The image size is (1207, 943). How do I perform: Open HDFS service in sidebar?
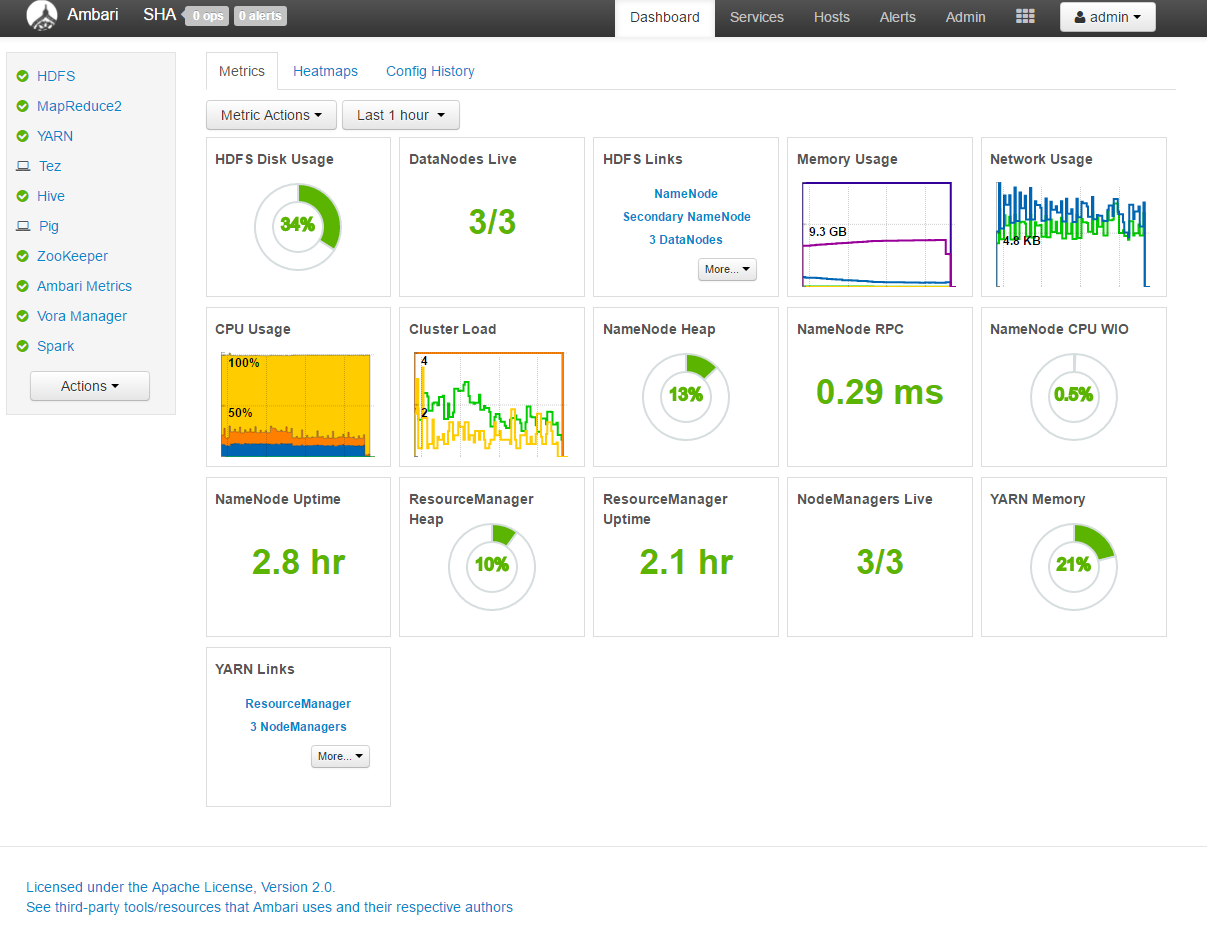point(56,76)
